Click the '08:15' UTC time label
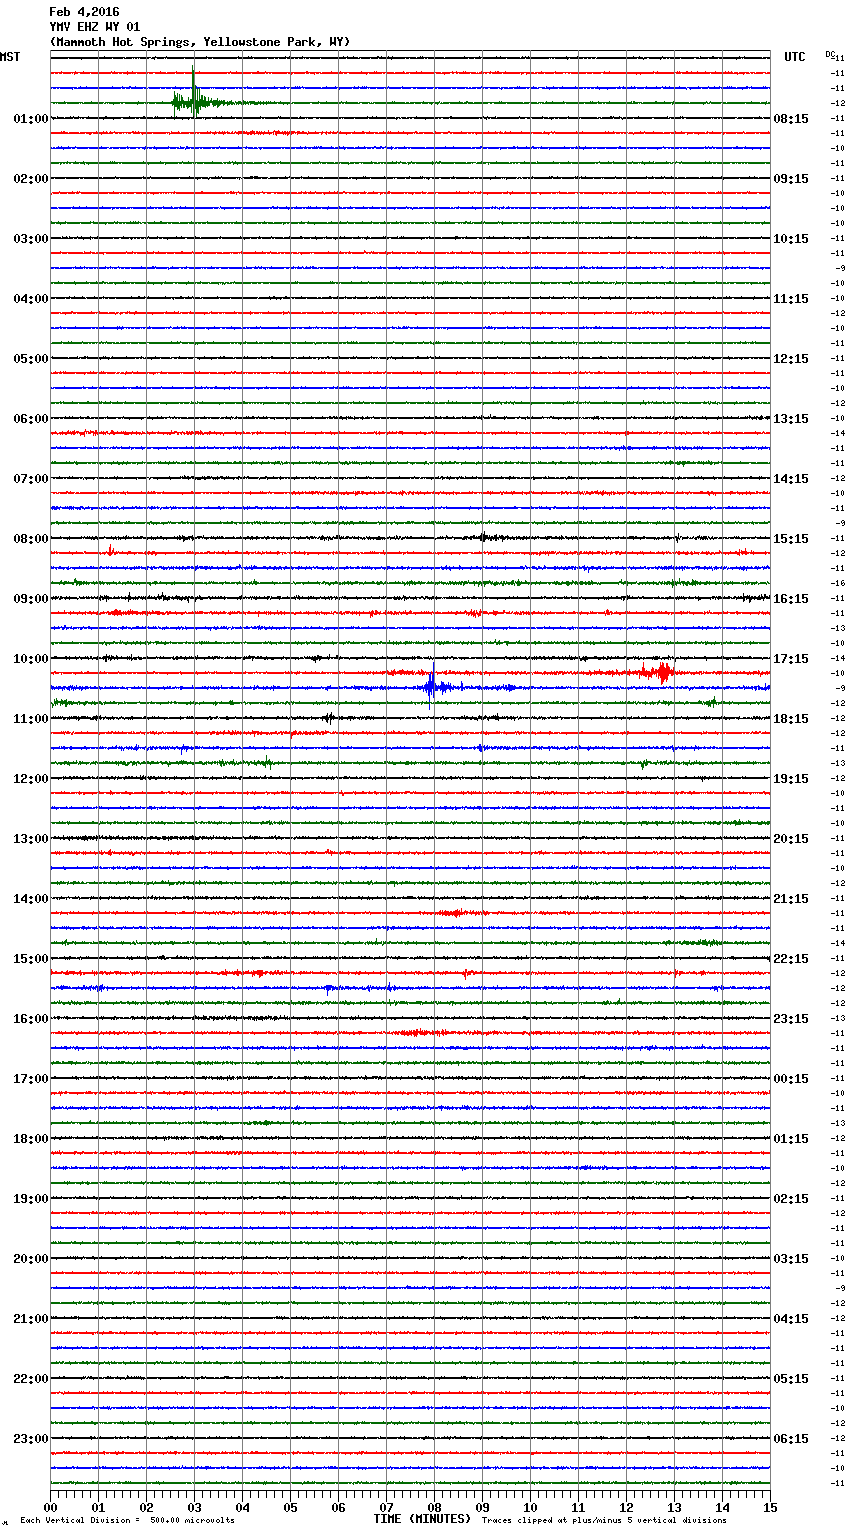This screenshot has height=1534, width=850. (791, 119)
